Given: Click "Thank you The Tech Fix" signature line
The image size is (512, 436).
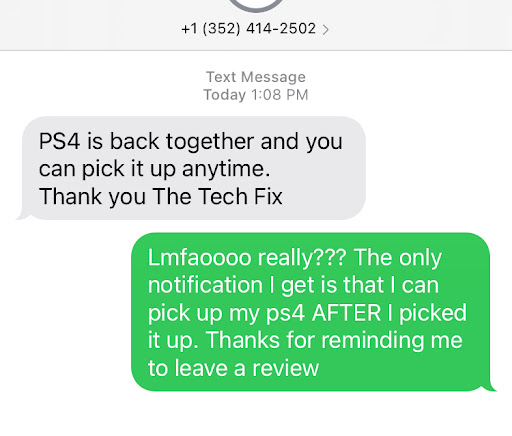Looking at the screenshot, I should [161, 196].
